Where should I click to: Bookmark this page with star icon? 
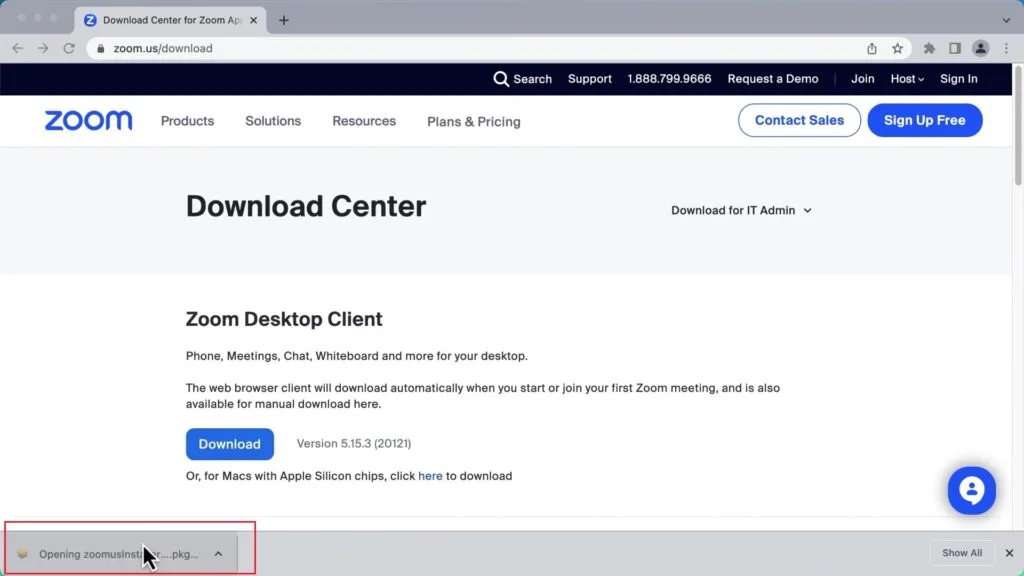pos(897,48)
